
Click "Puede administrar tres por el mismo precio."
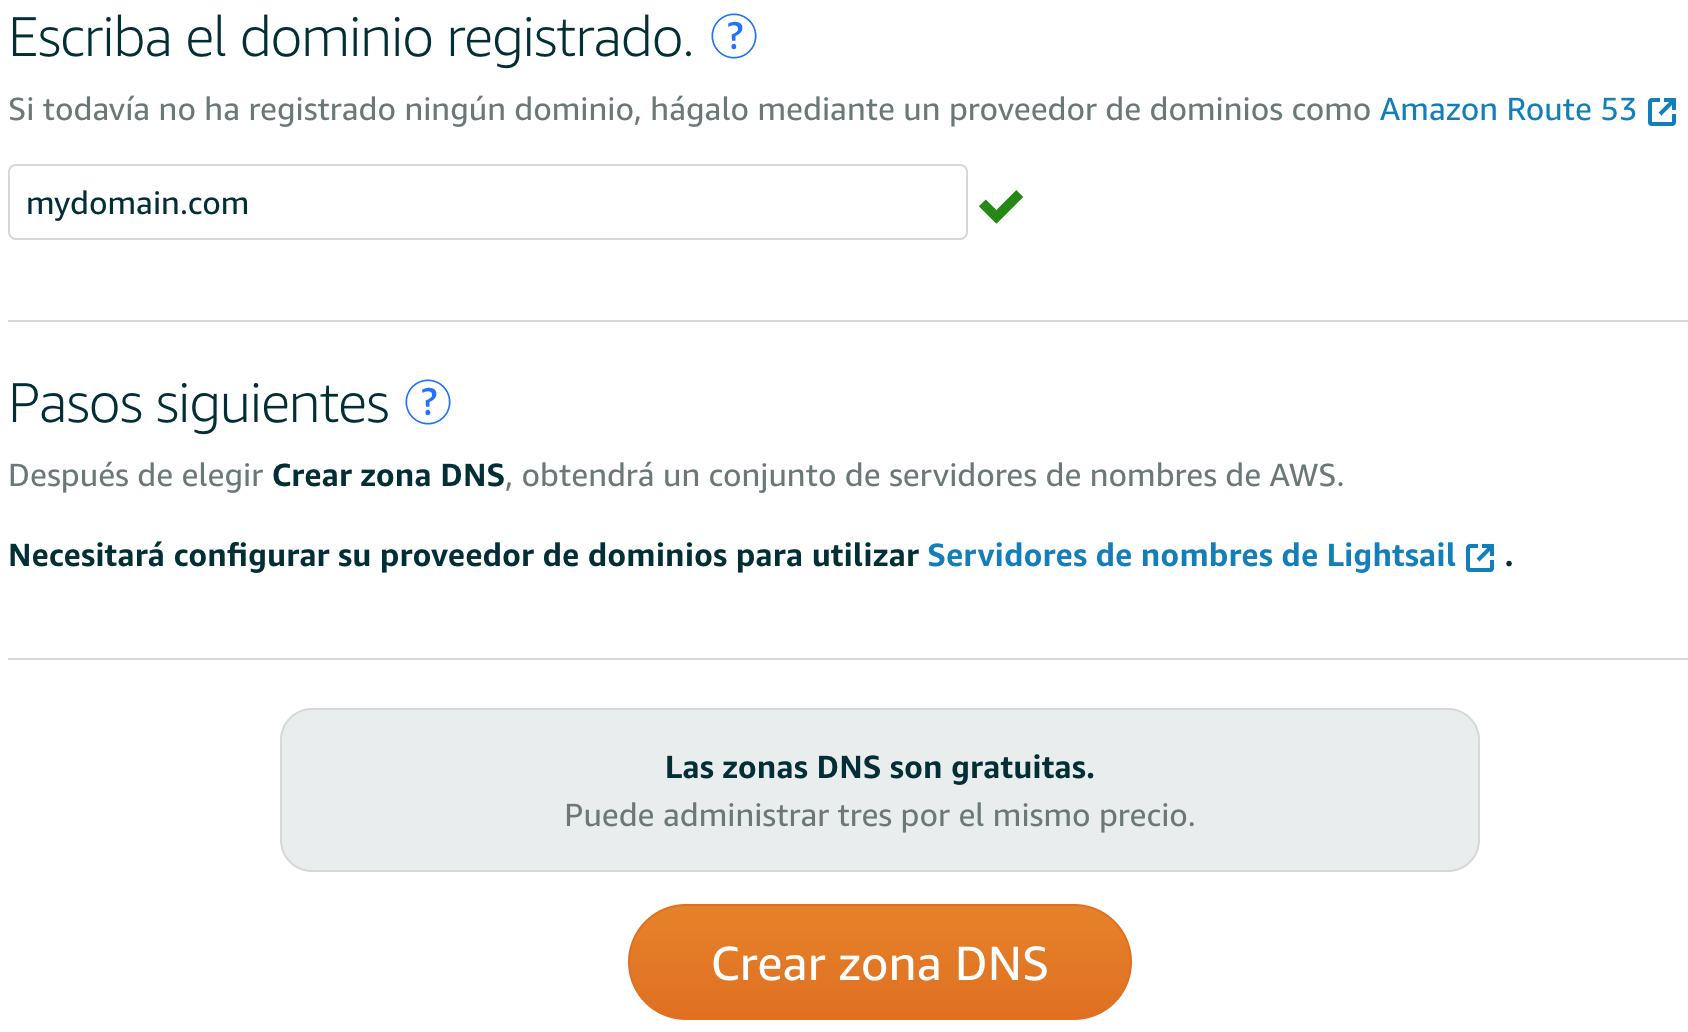coord(880,815)
